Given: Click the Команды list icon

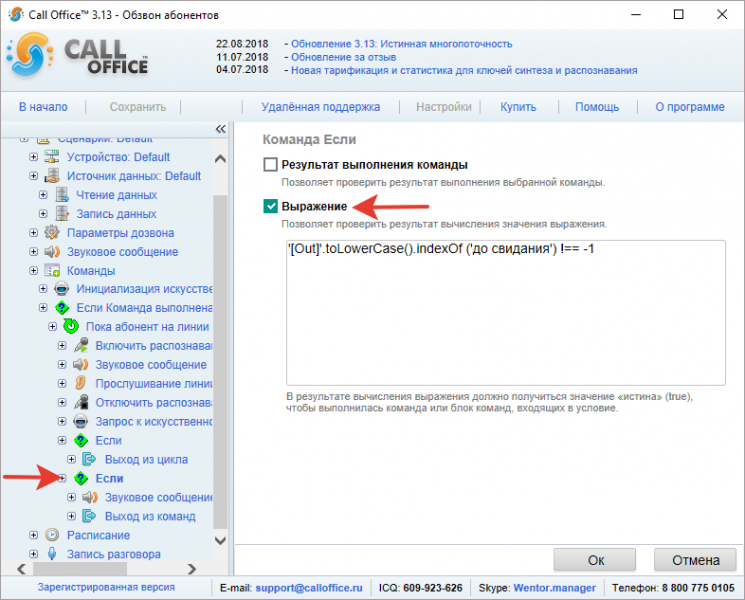Looking at the screenshot, I should point(52,271).
